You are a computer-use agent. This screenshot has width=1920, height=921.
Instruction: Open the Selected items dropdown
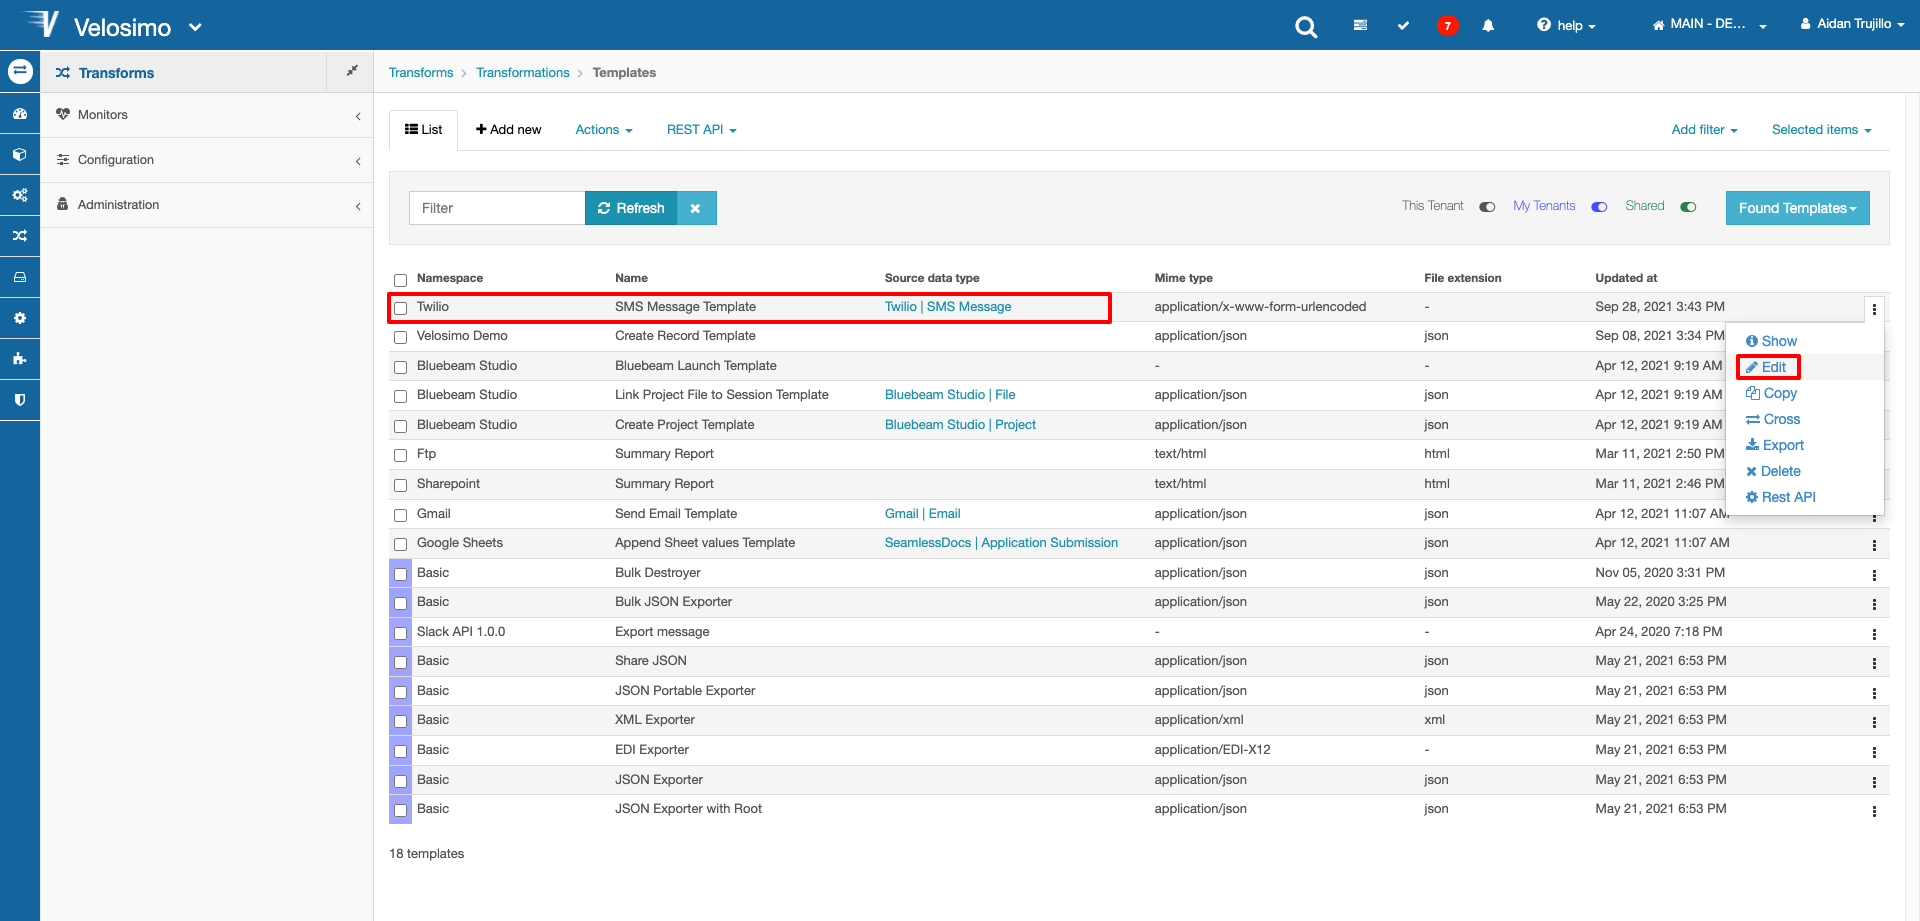point(1821,130)
